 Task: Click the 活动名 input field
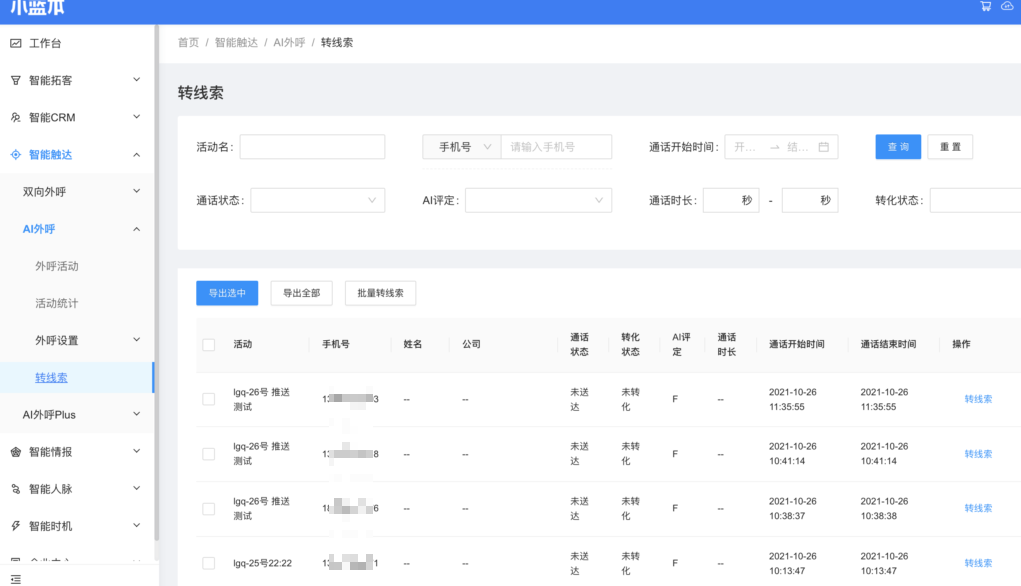coord(312,147)
